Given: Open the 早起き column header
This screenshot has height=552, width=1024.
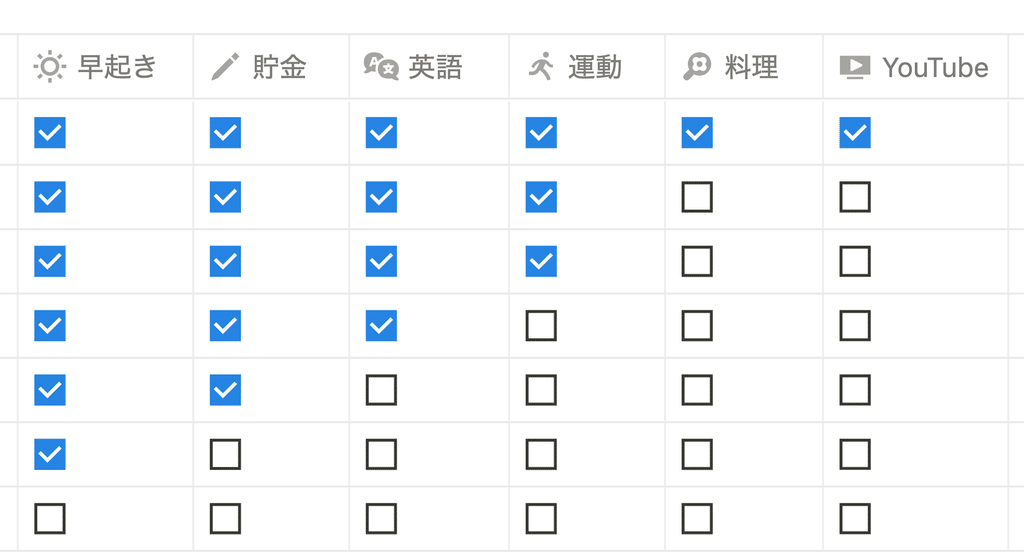Looking at the screenshot, I should click(x=105, y=67).
